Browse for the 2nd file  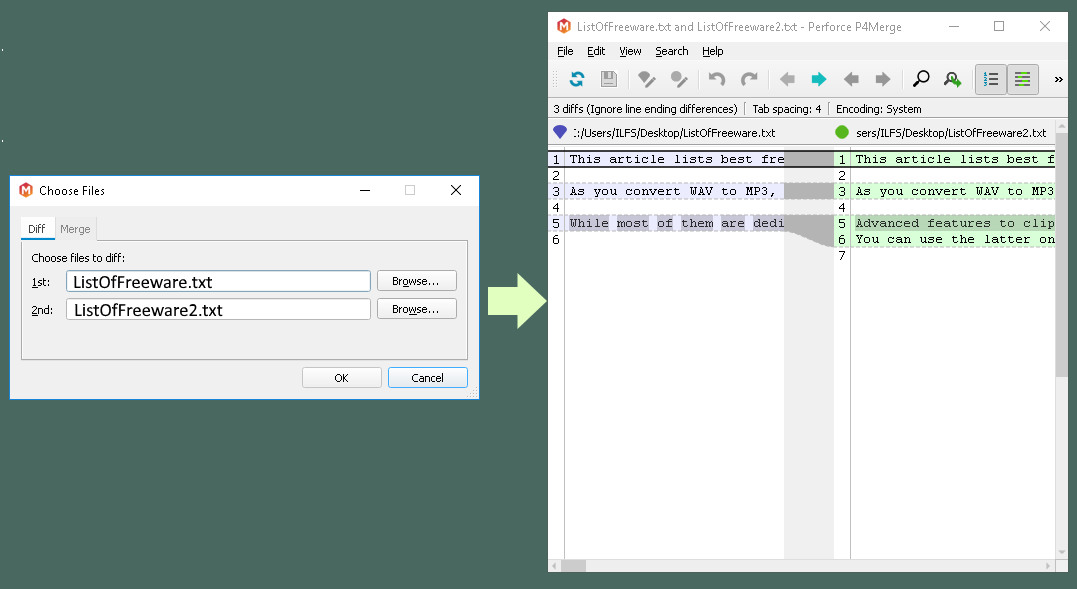(x=417, y=309)
